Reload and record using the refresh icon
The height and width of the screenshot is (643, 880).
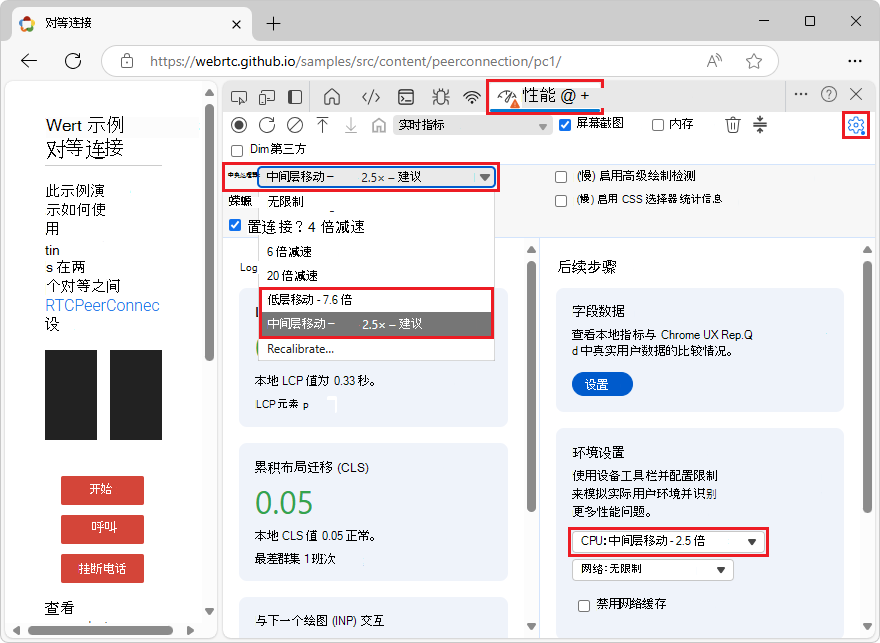tap(268, 124)
